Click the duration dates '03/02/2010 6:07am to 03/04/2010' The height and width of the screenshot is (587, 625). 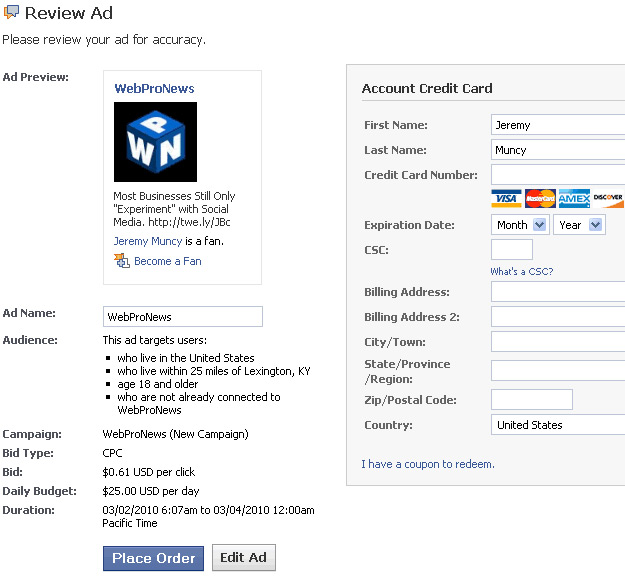186,510
